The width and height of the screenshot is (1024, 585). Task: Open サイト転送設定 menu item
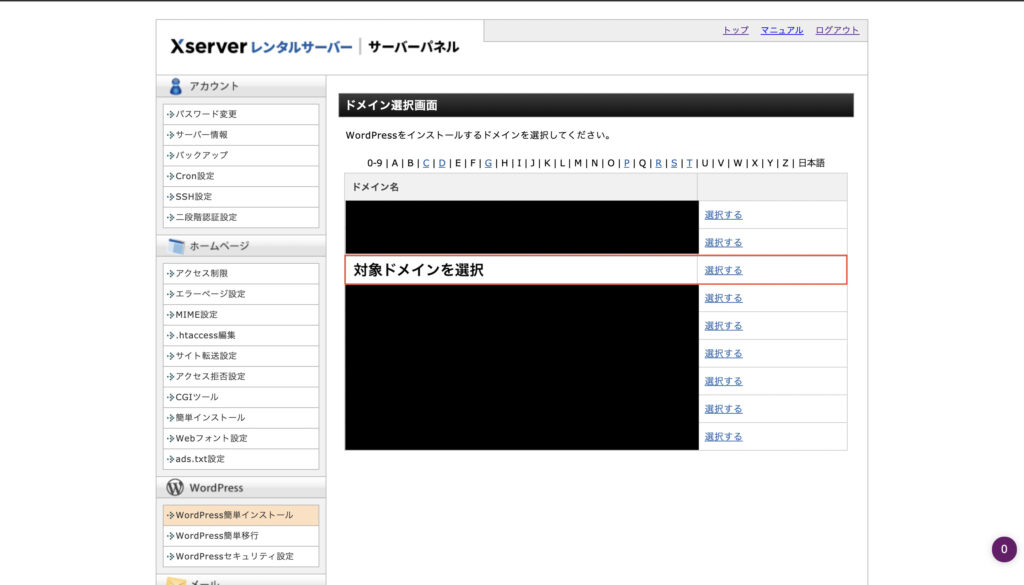241,356
